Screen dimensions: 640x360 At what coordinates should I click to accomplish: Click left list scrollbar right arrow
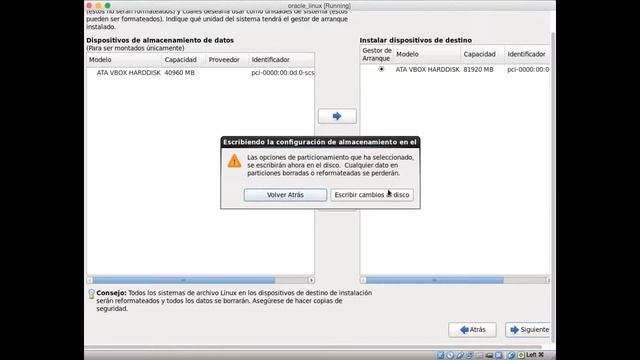pyautogui.click(x=311, y=280)
